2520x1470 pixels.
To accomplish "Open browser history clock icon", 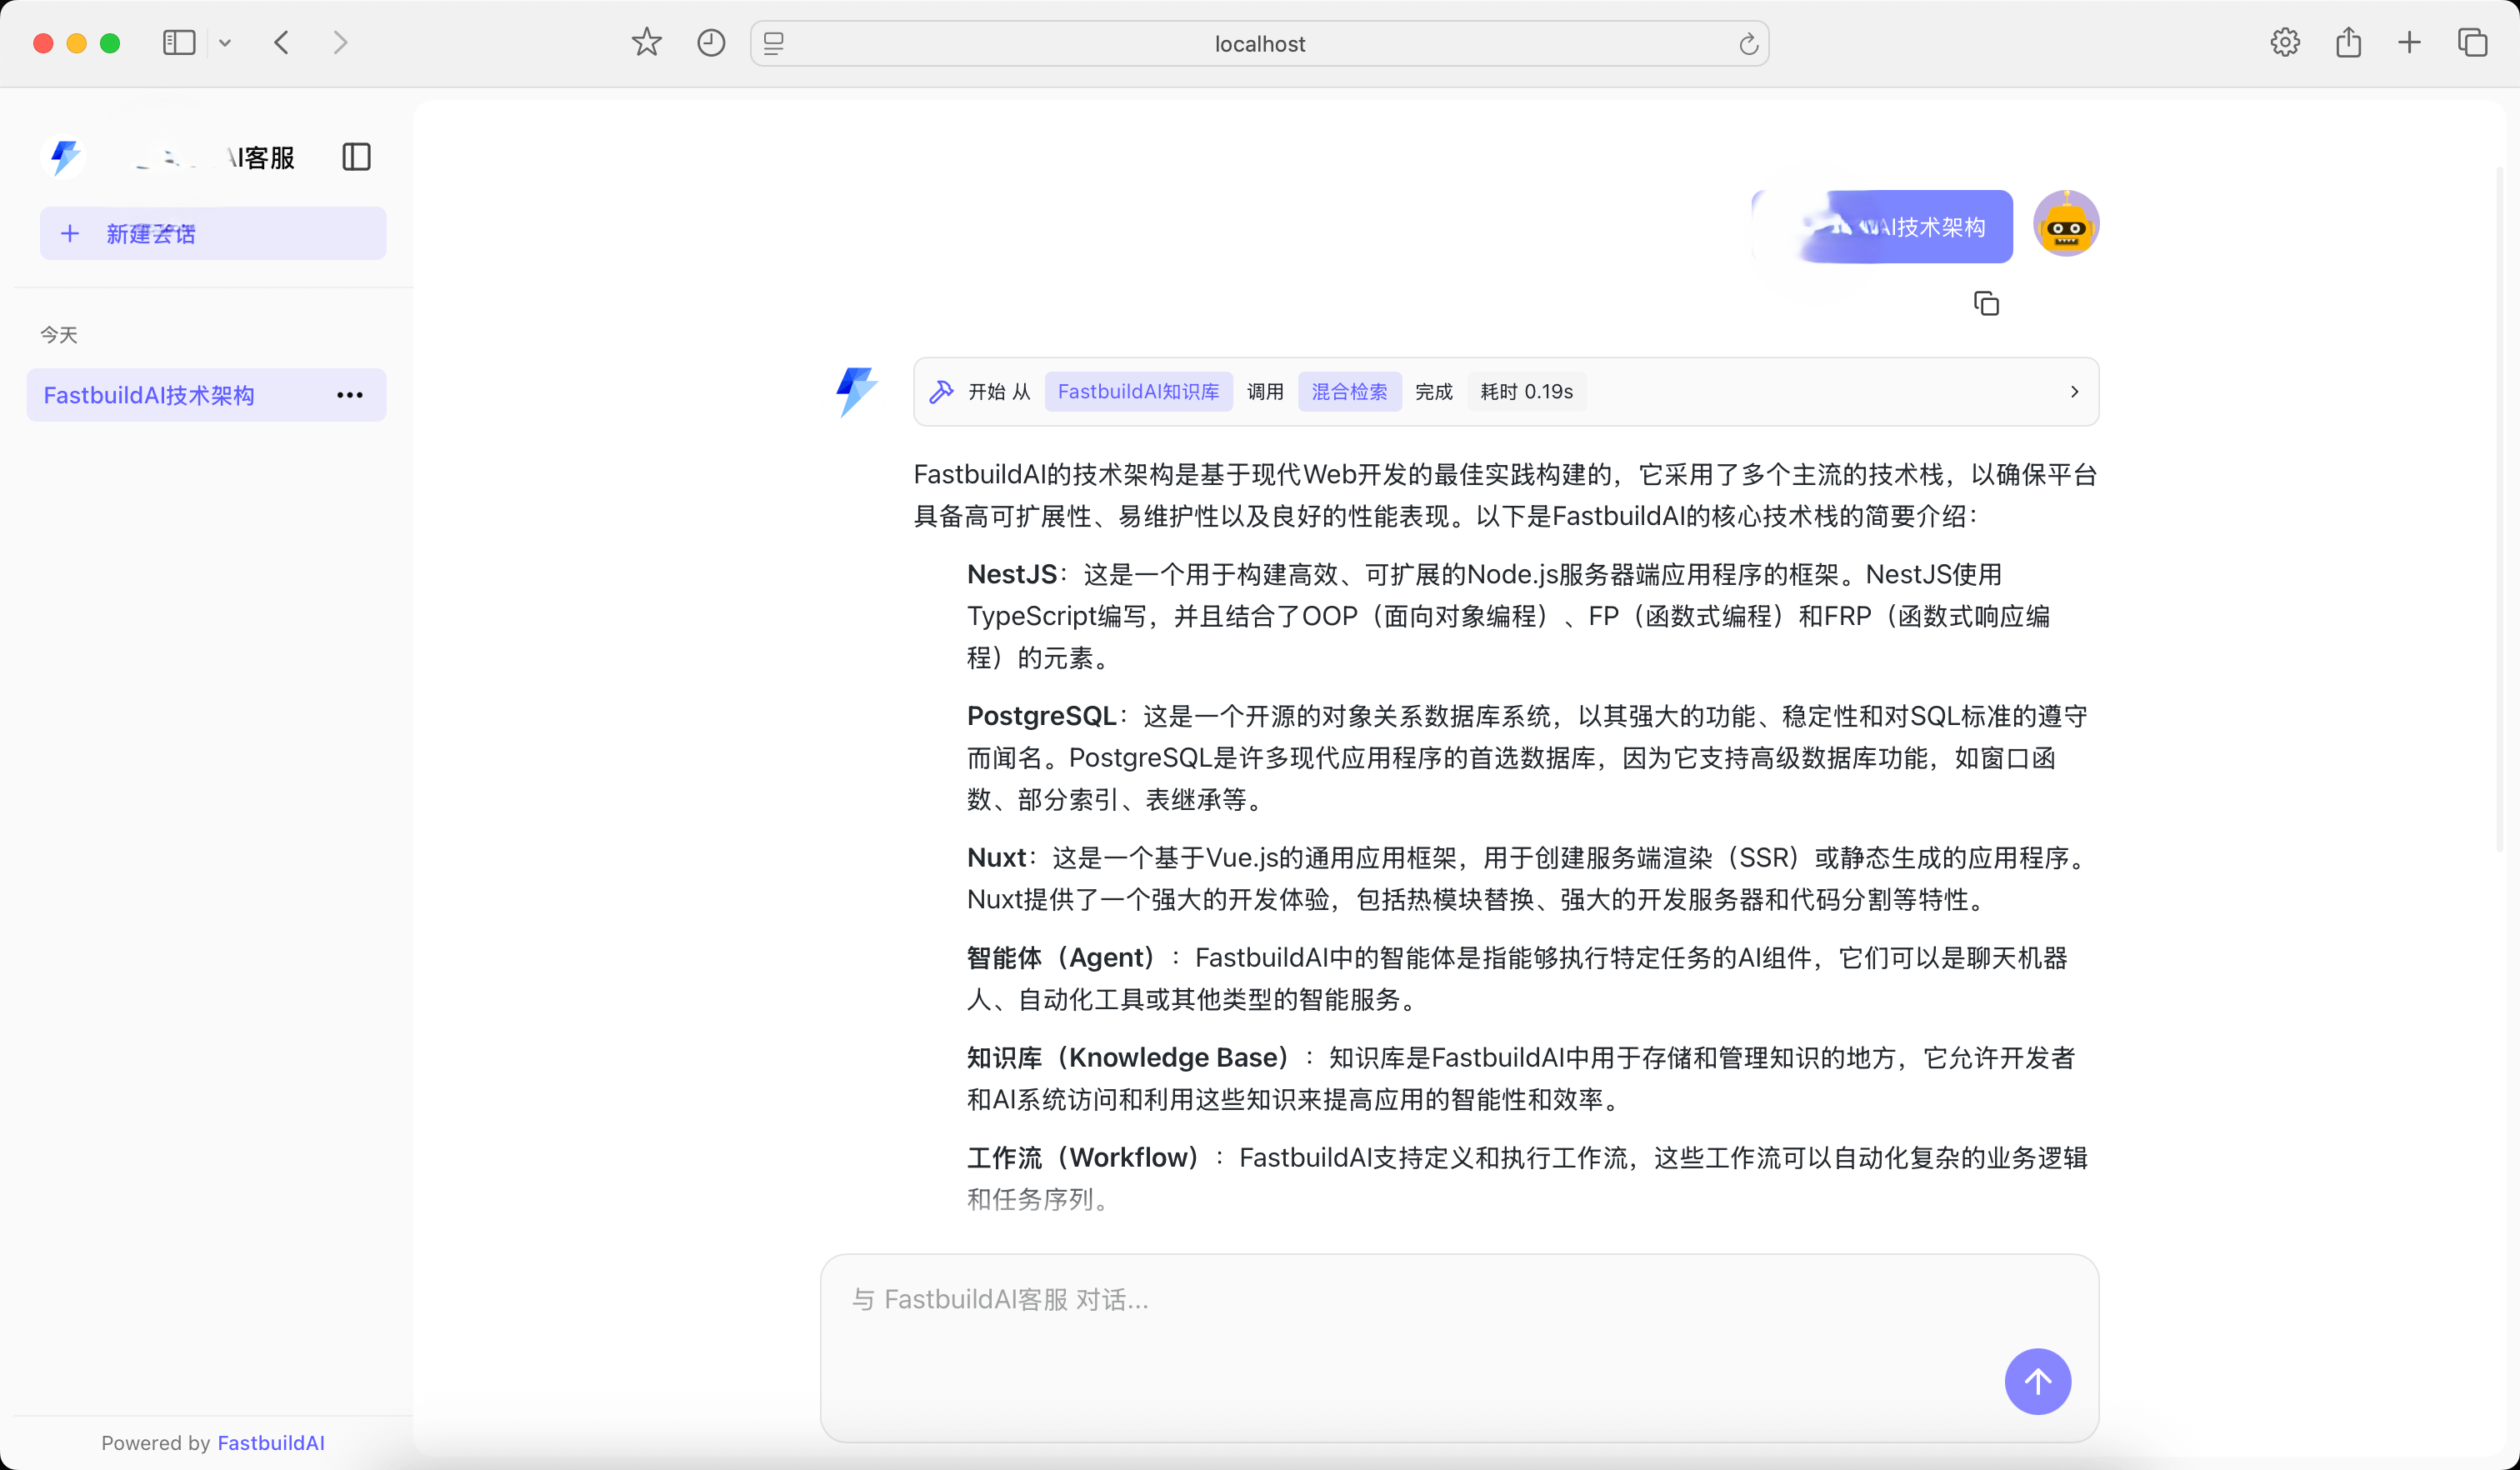I will click(x=710, y=42).
